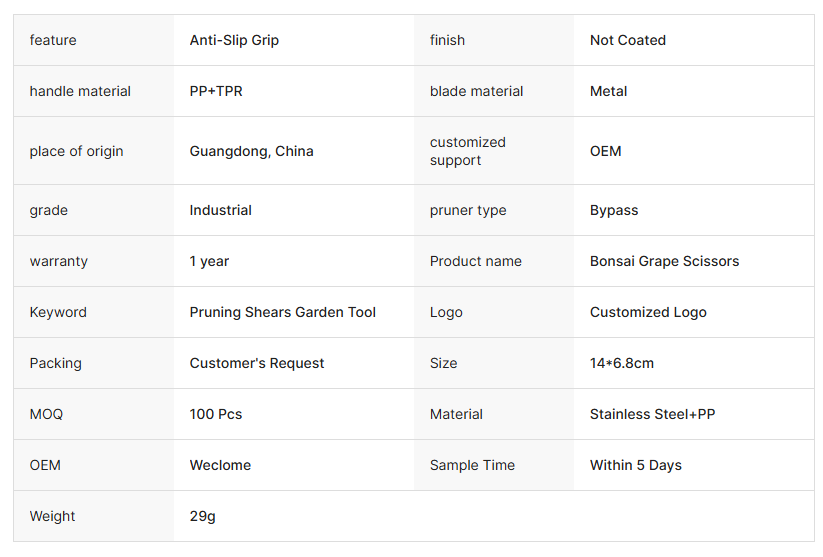Click the 'PP+TPR' handle material value
The width and height of the screenshot is (823, 557).
point(216,91)
